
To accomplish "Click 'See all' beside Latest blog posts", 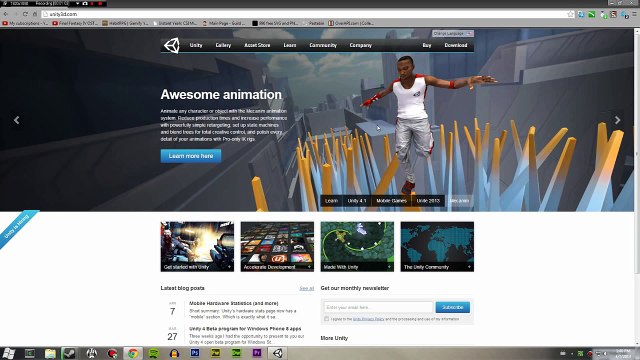I will click(307, 288).
